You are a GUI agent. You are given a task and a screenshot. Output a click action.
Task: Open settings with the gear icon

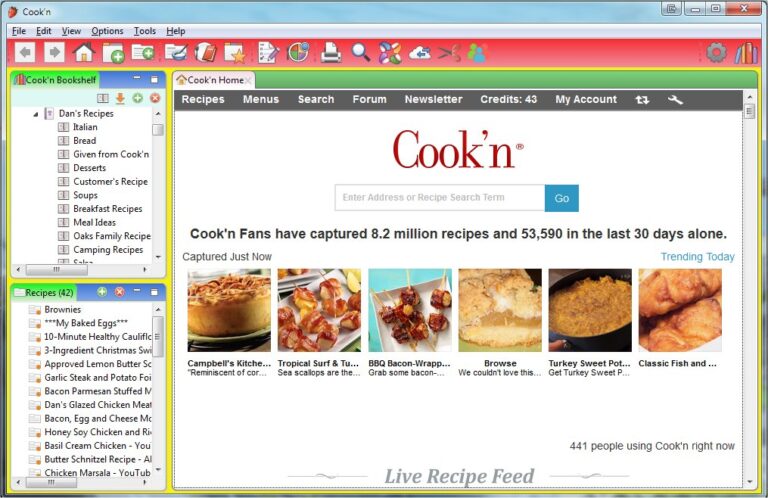coord(716,52)
